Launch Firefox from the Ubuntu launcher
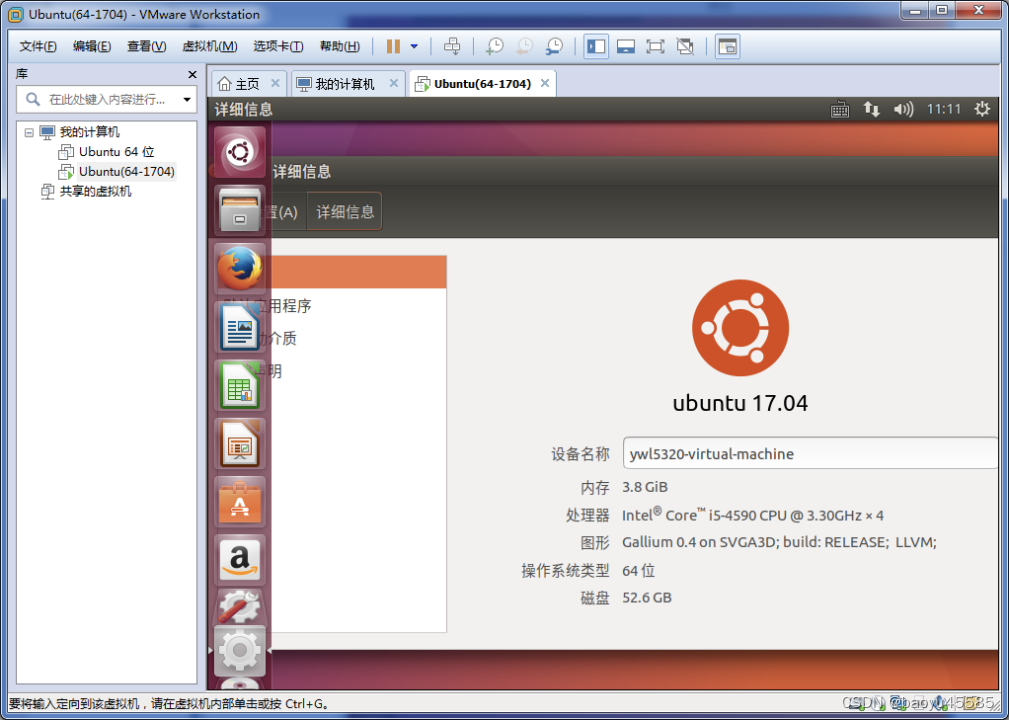This screenshot has height=720, width=1009. (239, 269)
